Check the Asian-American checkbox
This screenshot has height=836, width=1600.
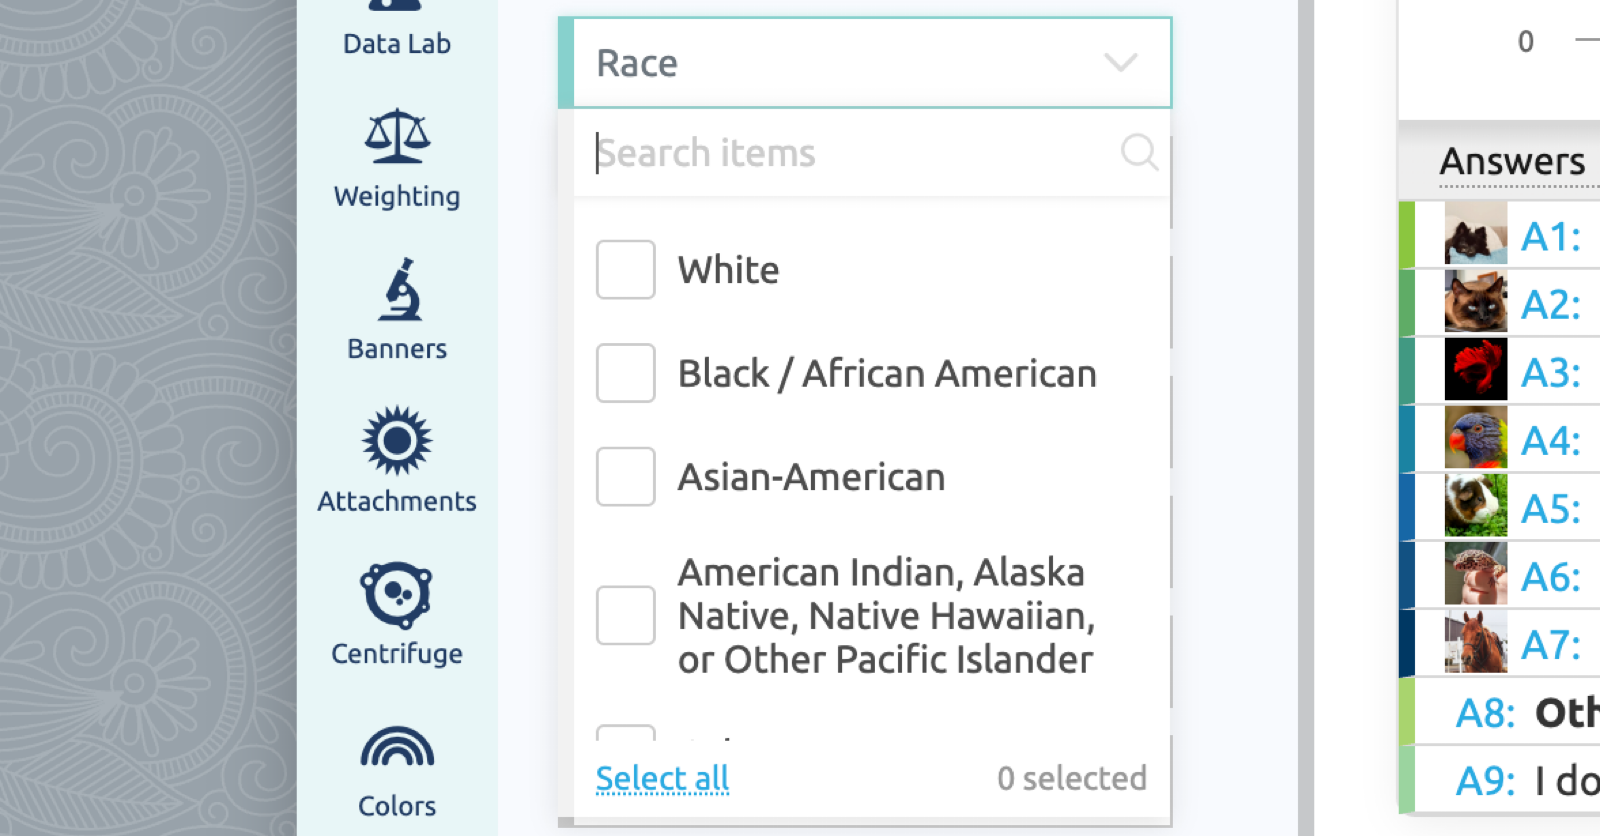[x=626, y=477]
